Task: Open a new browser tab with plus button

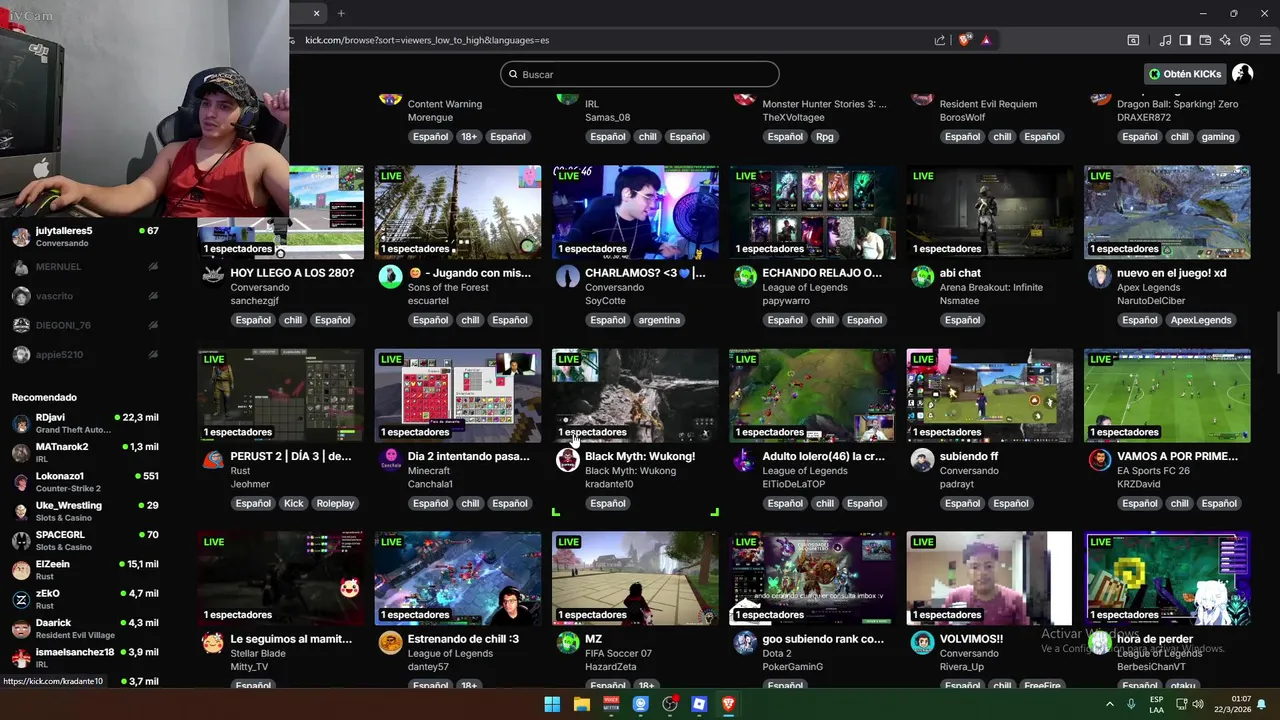Action: point(341,13)
